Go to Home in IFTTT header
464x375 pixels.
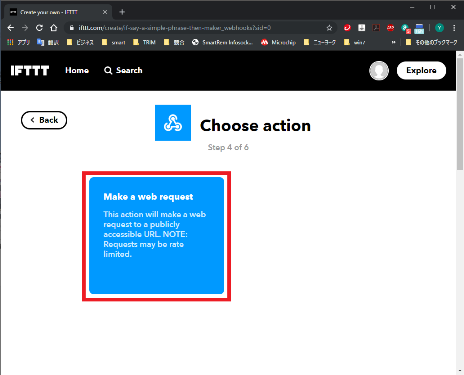pos(77,70)
